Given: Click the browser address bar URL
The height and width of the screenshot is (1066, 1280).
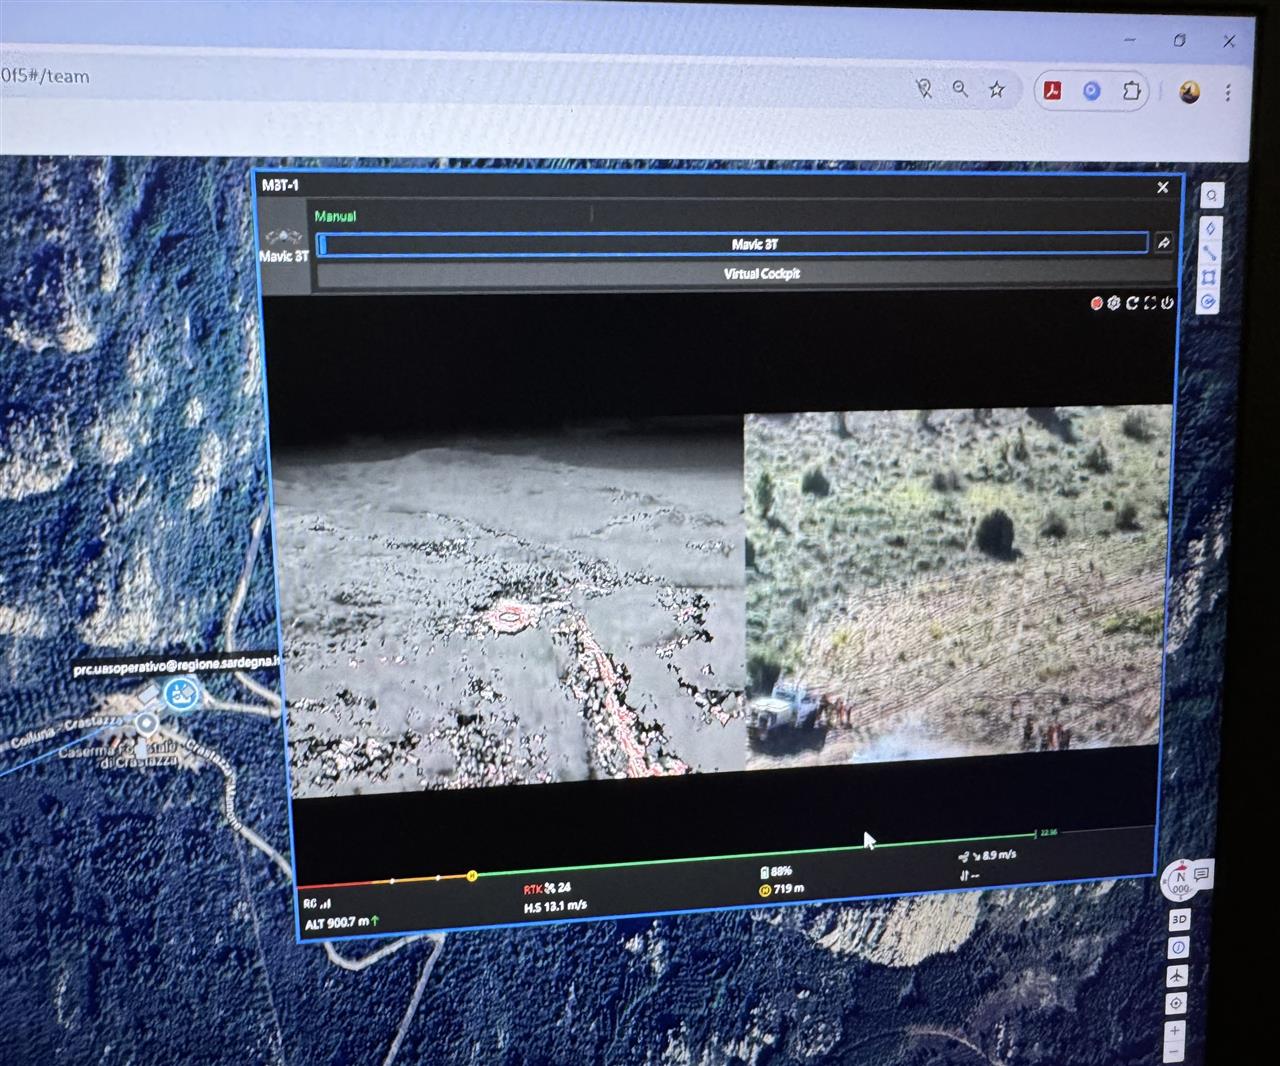Looking at the screenshot, I should click(45, 76).
